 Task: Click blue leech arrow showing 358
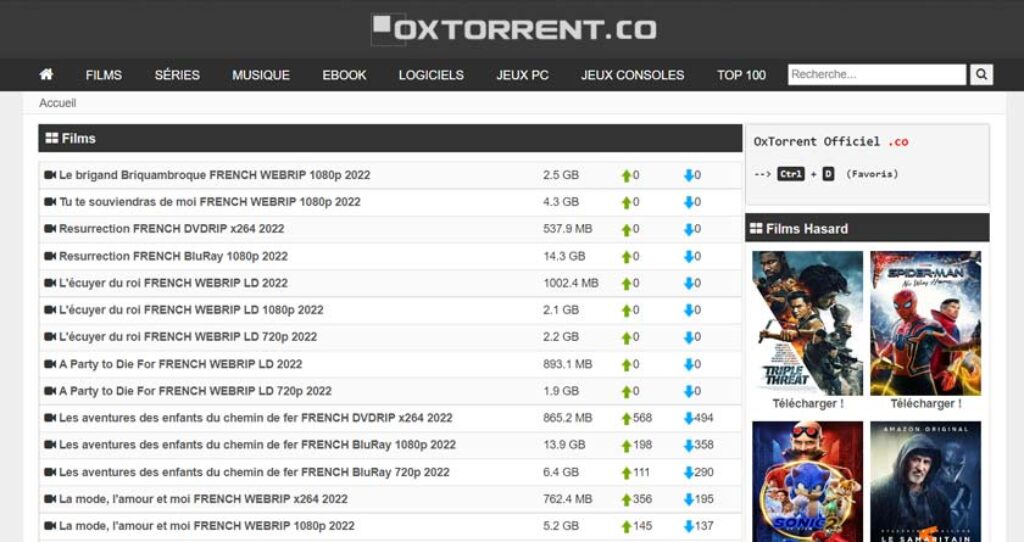[688, 445]
